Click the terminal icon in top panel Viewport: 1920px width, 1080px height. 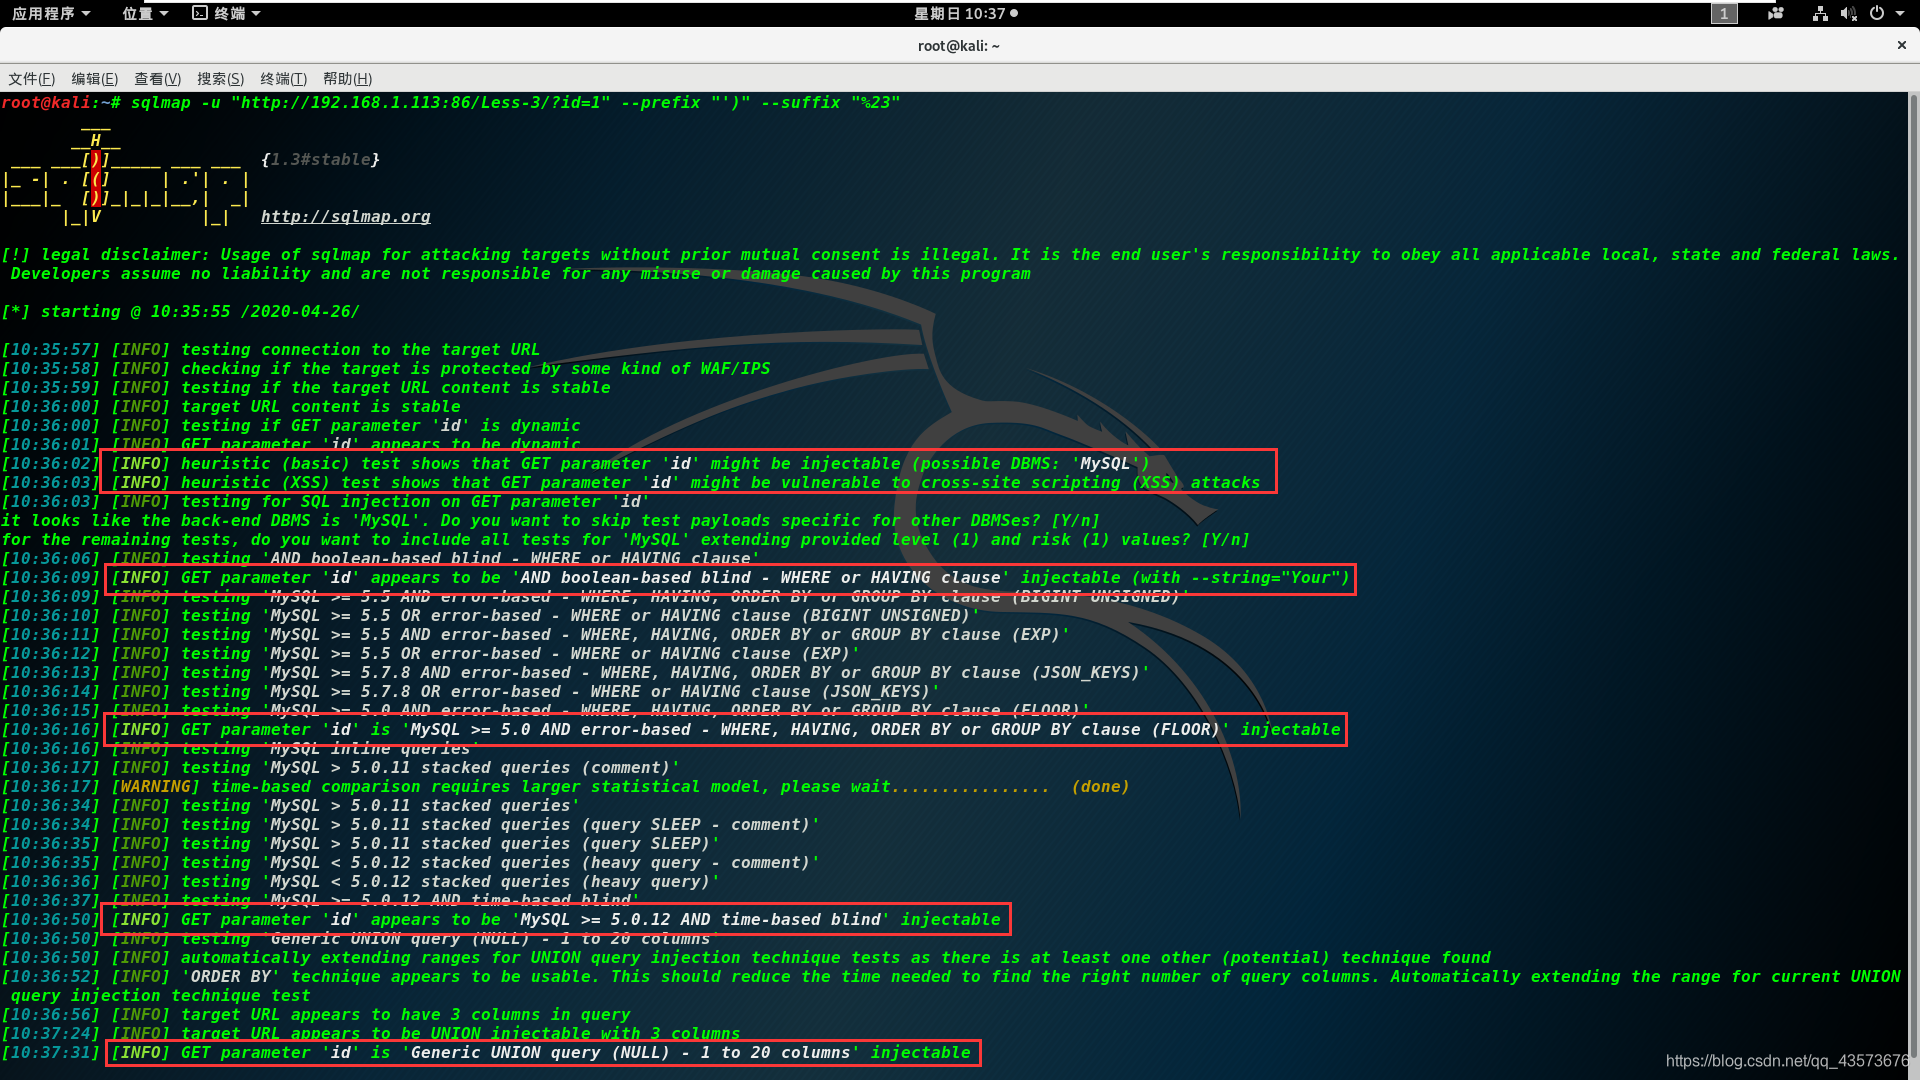tap(200, 13)
